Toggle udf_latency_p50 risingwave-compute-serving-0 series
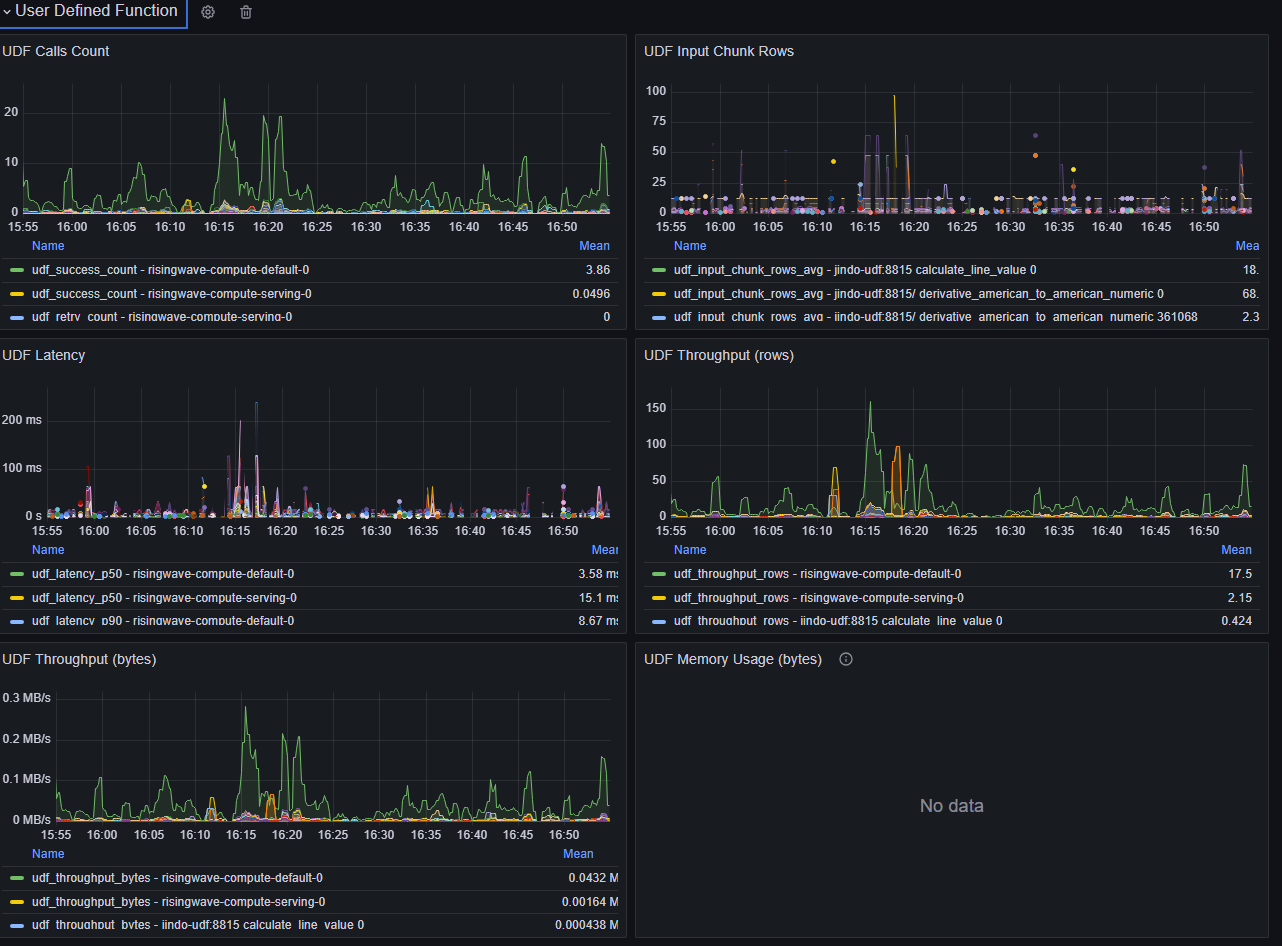Viewport: 1282px width, 946px height. click(x=165, y=598)
